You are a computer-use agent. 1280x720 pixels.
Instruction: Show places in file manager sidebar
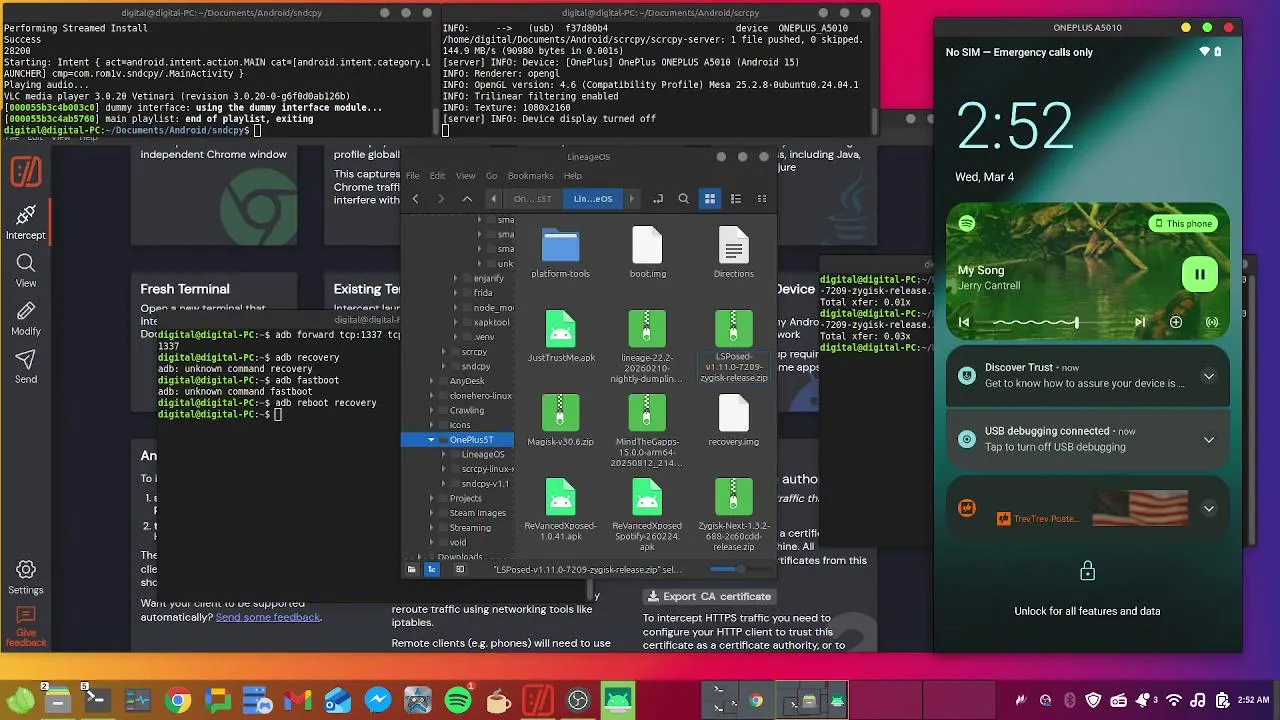(411, 569)
